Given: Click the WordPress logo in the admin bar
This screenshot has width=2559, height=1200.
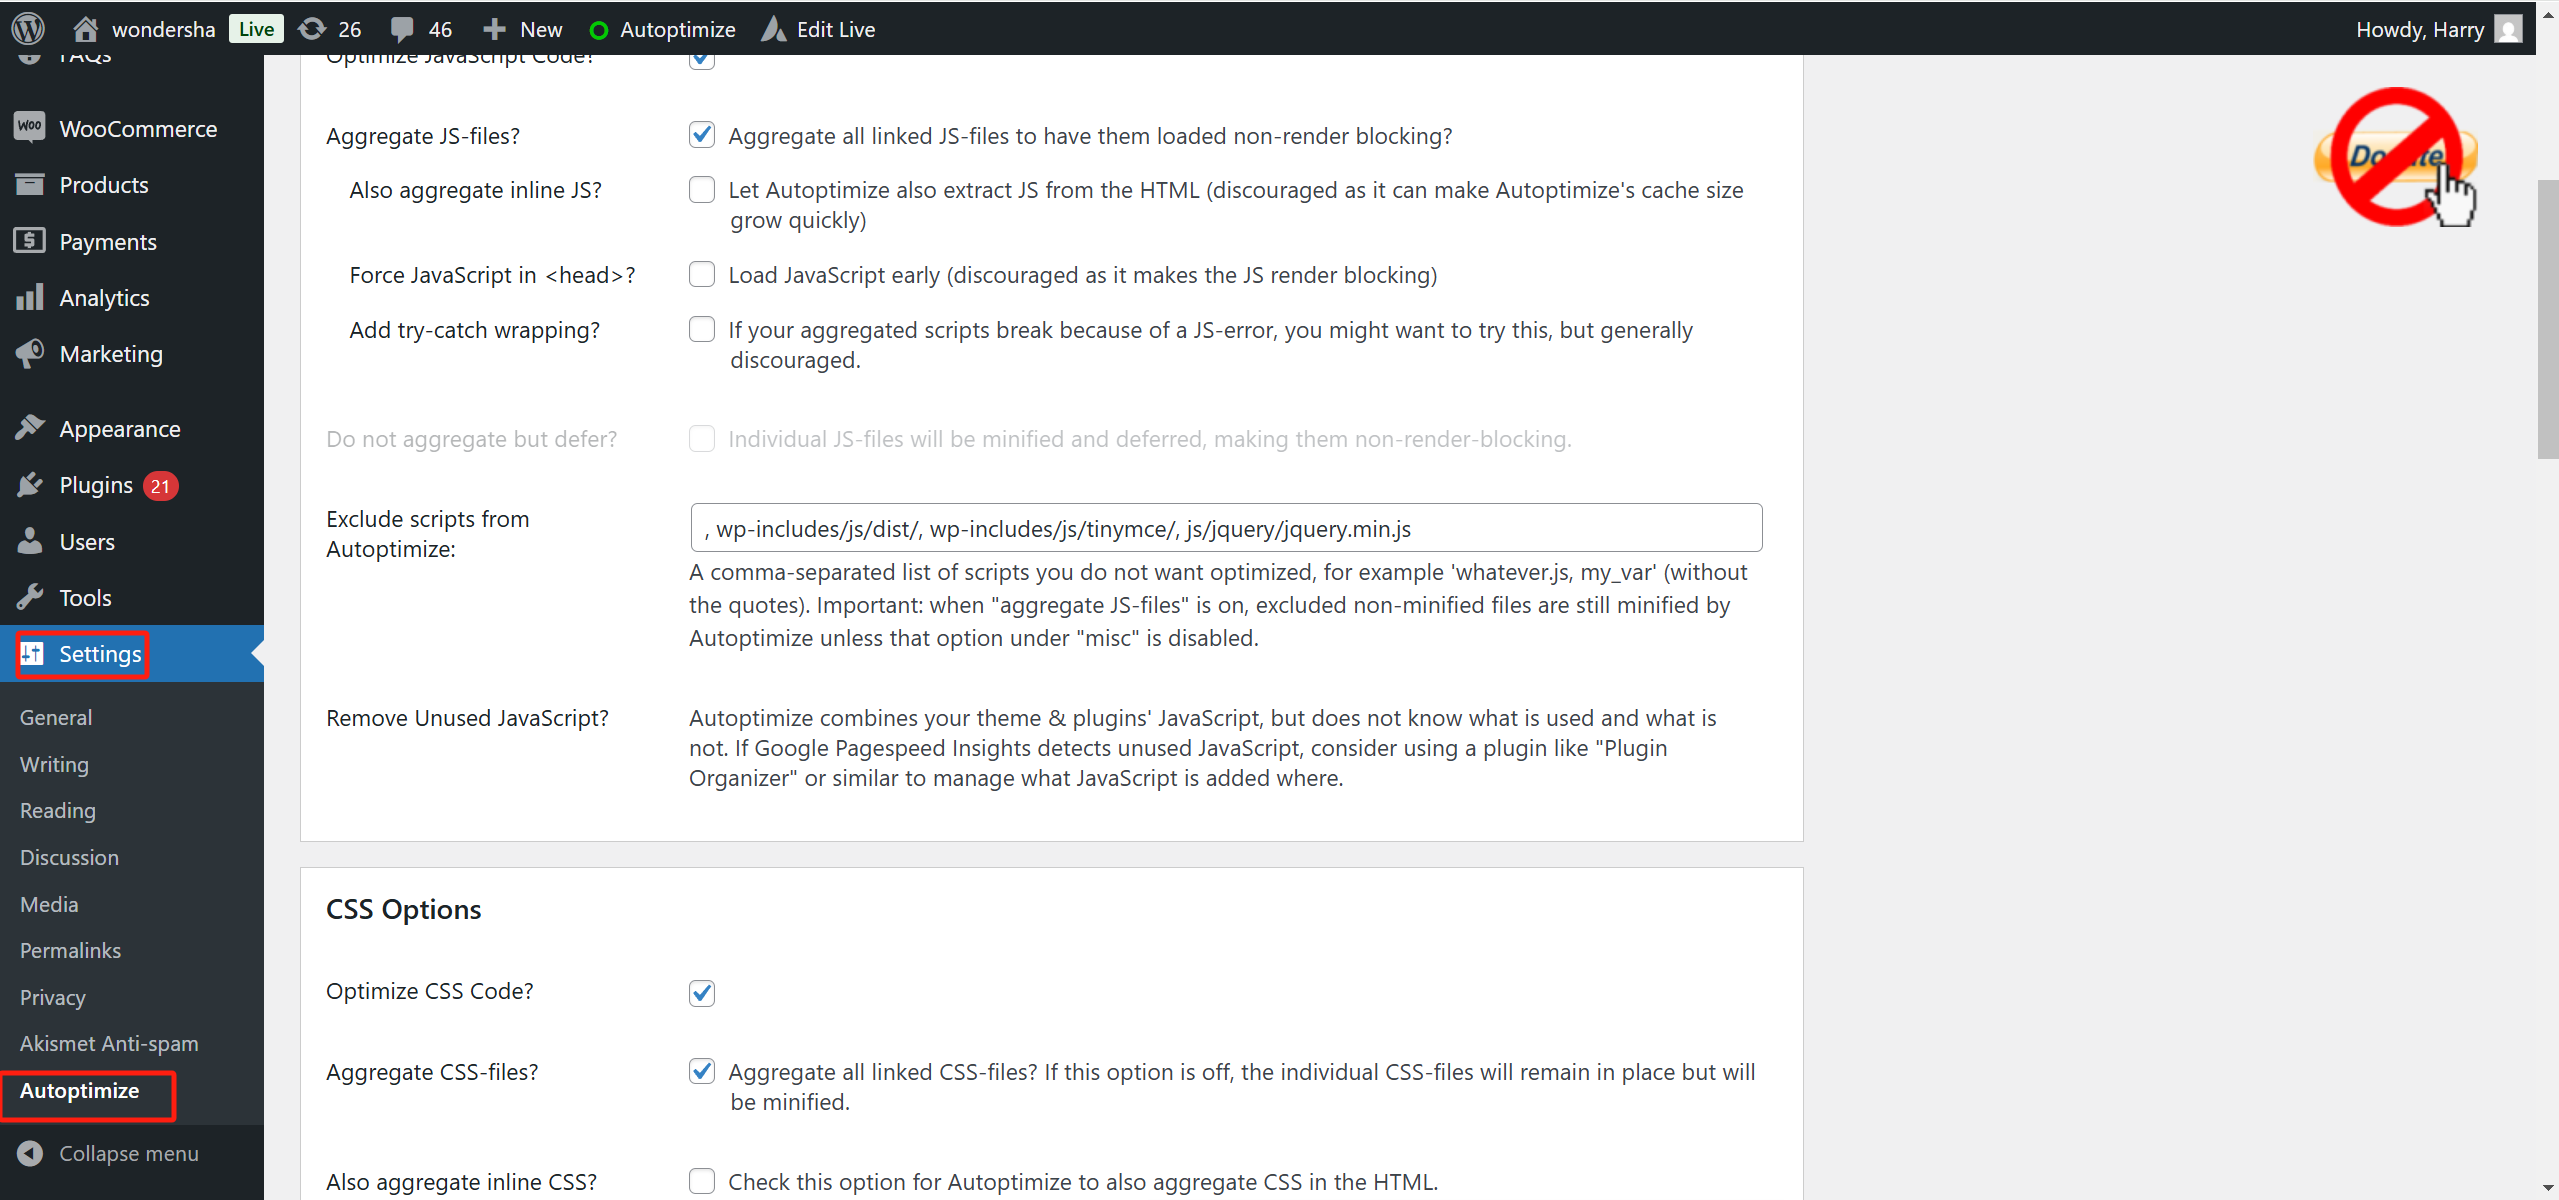Looking at the screenshot, I should pos(27,28).
